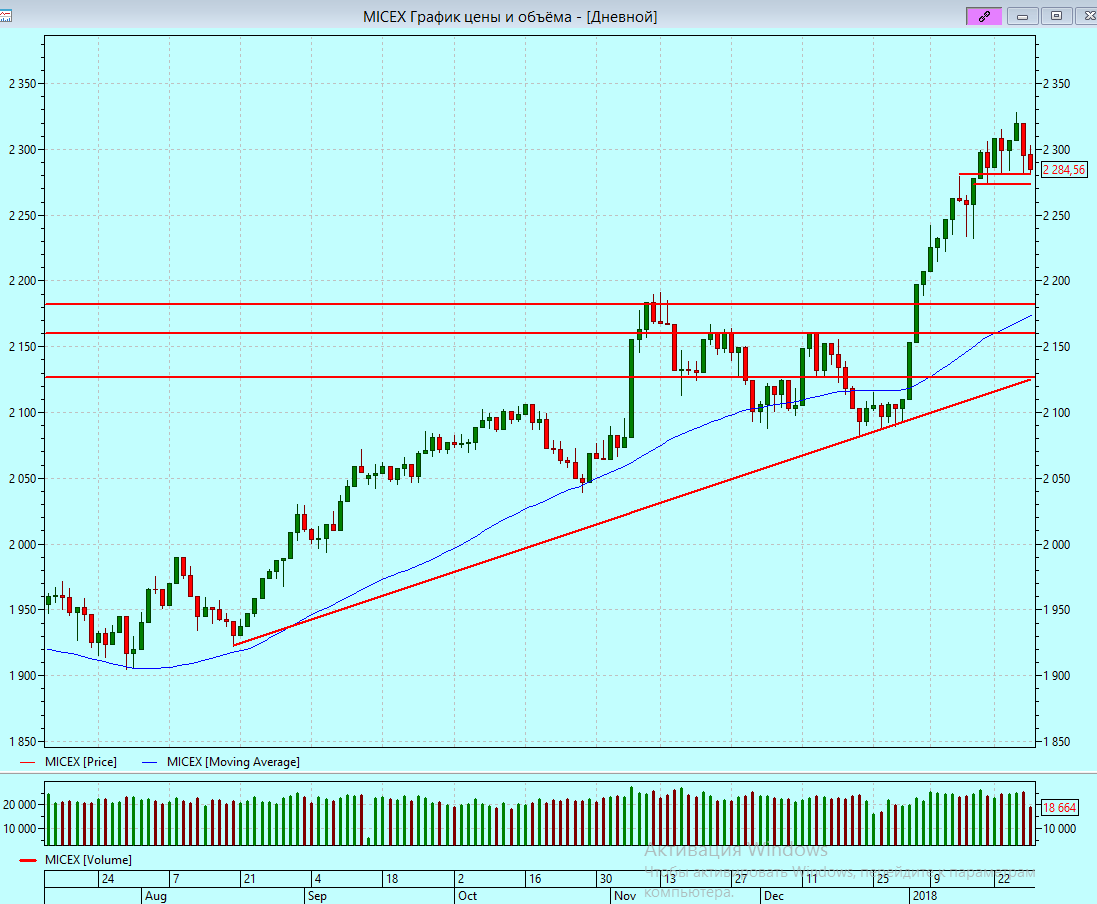This screenshot has height=904, width=1097.
Task: Select the MICEX [Moving Average] legend label
Action: pos(233,762)
